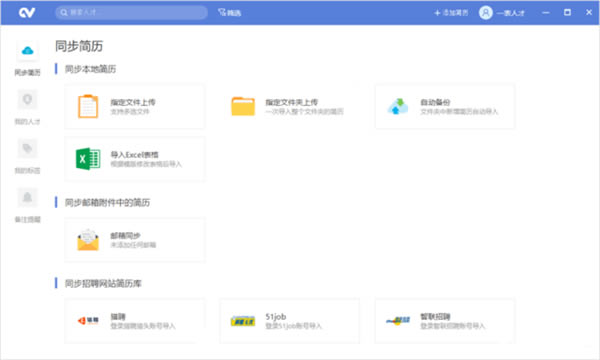The image size is (600, 360).
Task: Click the 自动备份 cloud backup icon
Action: (398, 106)
